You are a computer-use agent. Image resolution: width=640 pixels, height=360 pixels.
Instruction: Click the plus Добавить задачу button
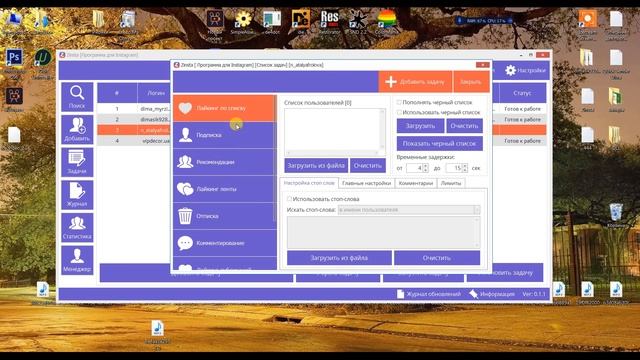pos(415,82)
